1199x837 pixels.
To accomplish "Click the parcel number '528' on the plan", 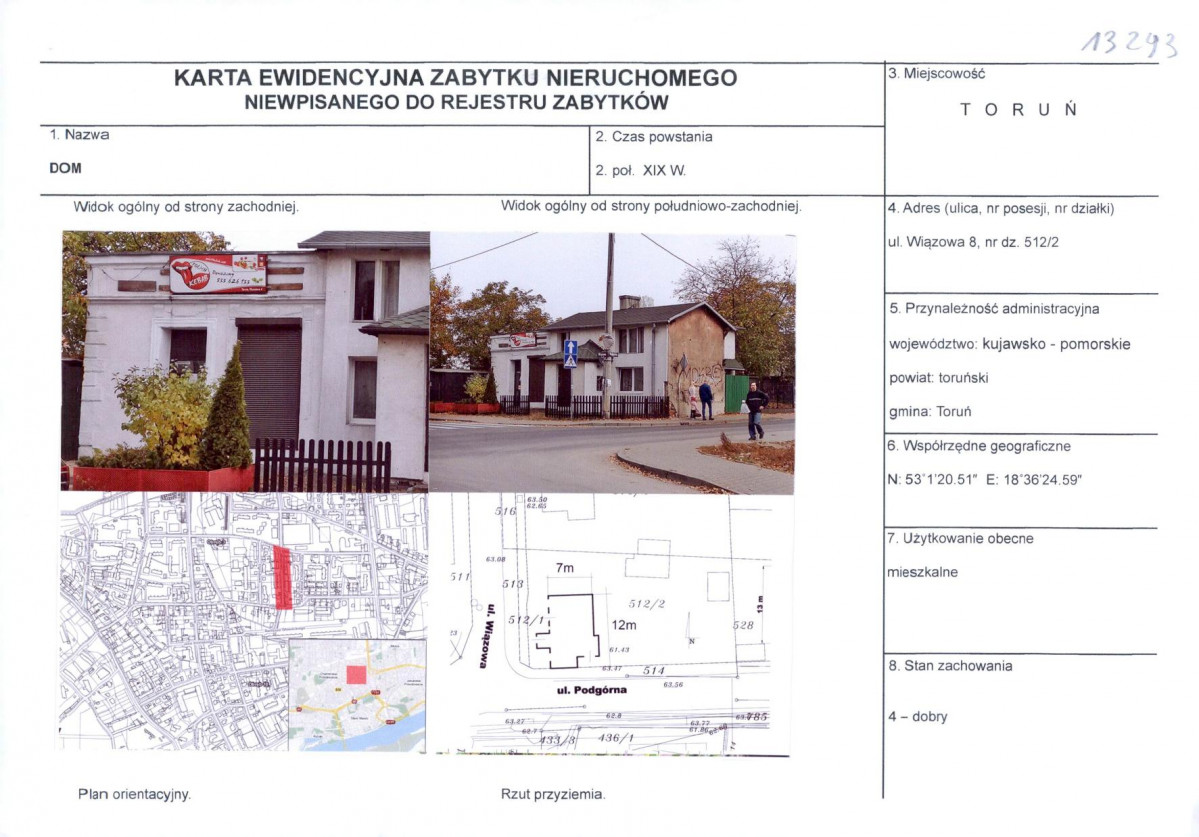I will tap(743, 625).
